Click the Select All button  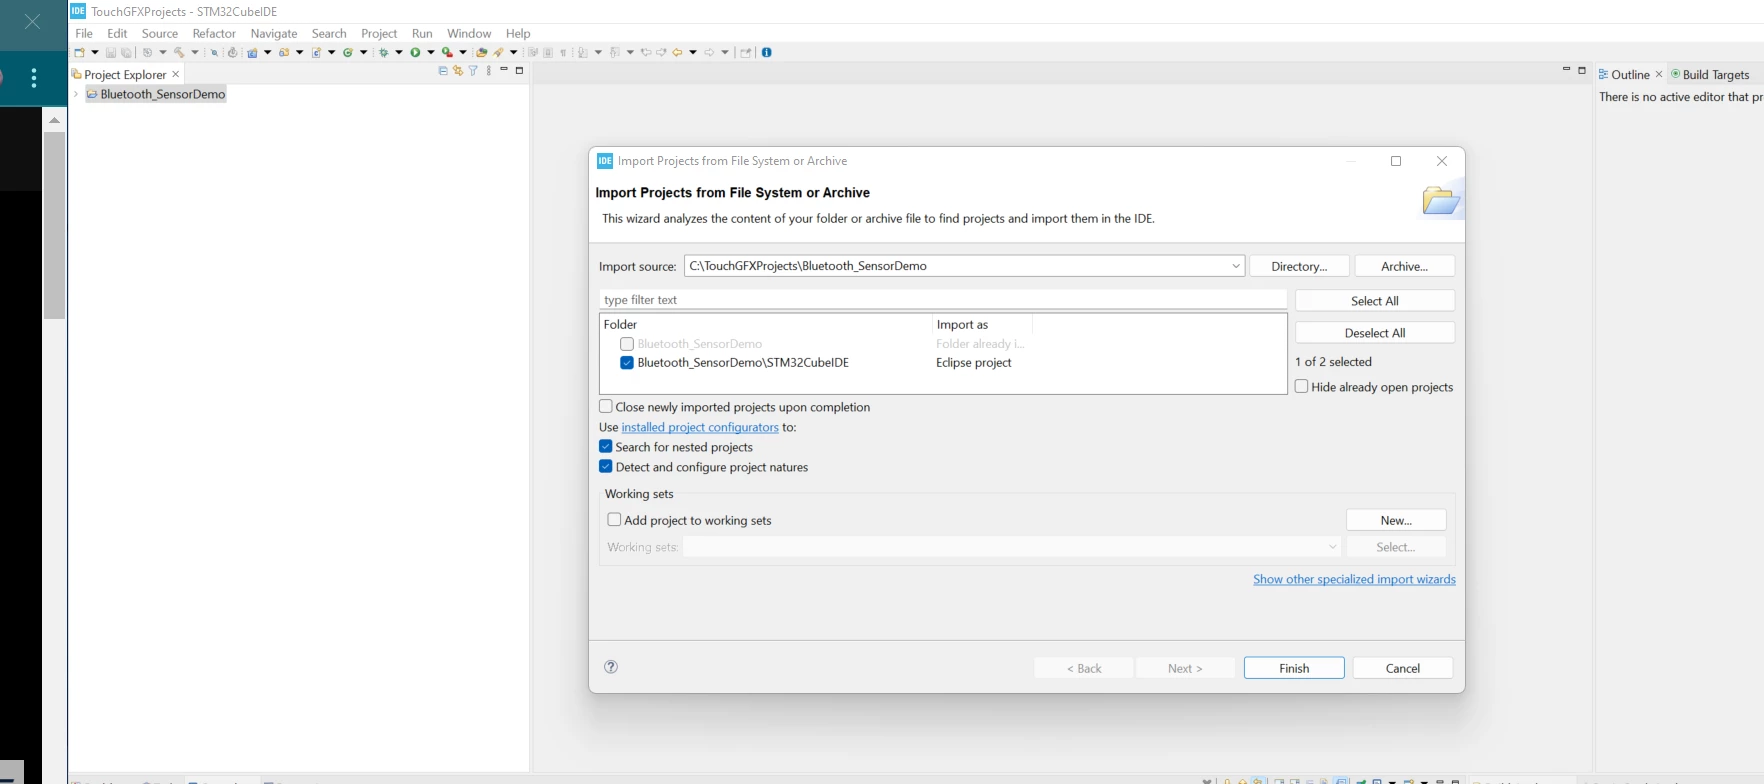click(1375, 301)
